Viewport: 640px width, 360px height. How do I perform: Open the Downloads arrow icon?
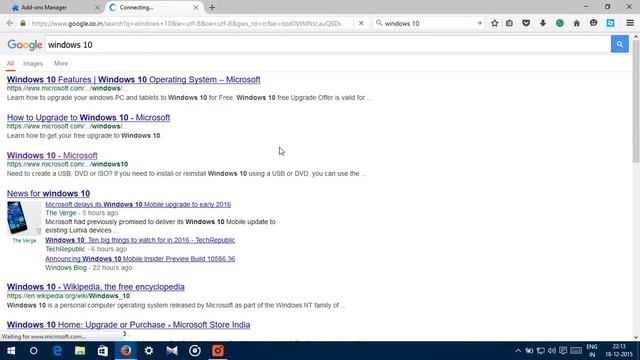click(x=542, y=23)
